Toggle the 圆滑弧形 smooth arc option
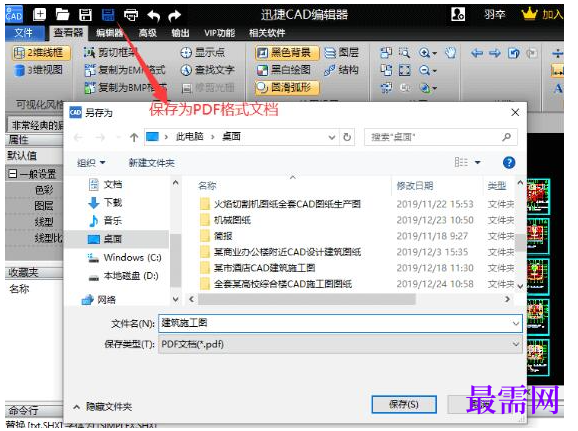The height and width of the screenshot is (431, 578). 287,87
